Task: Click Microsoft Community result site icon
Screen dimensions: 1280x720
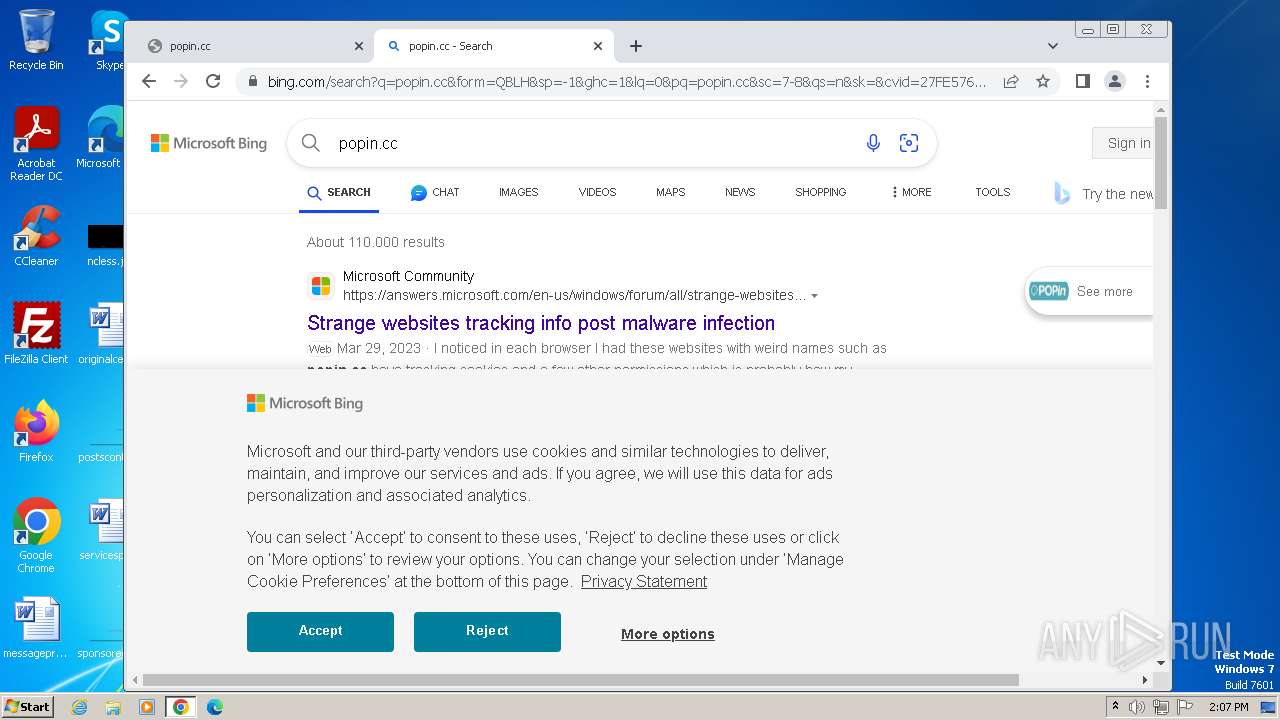Action: click(x=321, y=286)
